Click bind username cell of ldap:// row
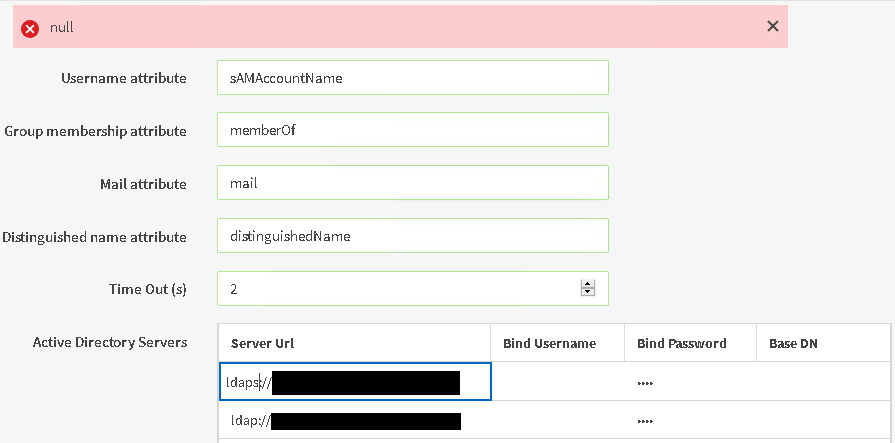This screenshot has height=443, width=895. pyautogui.click(x=557, y=420)
